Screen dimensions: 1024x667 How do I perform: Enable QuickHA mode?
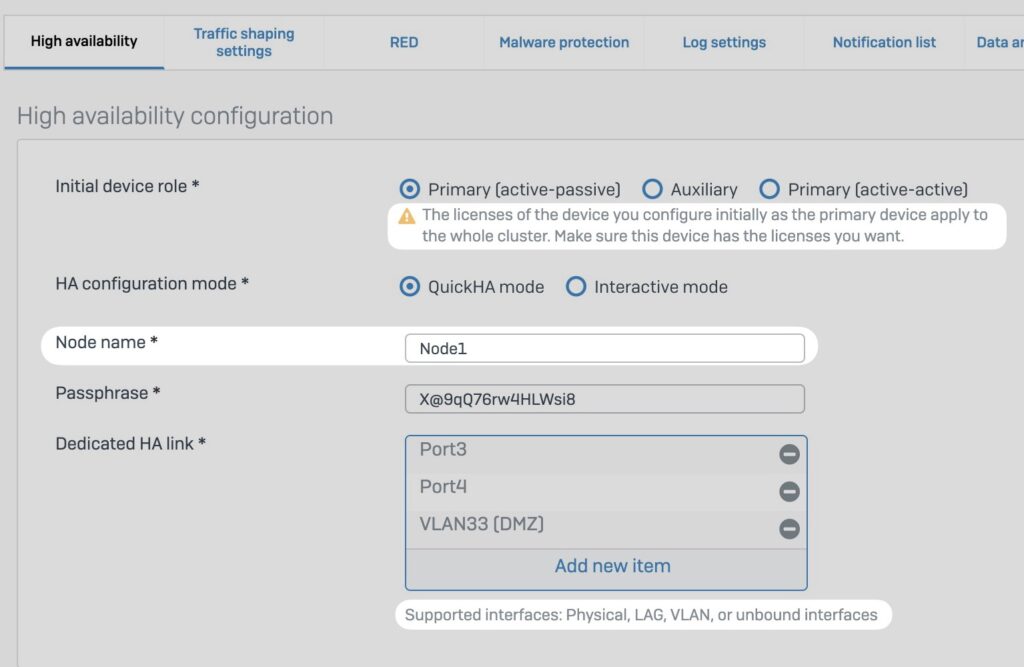[409, 287]
